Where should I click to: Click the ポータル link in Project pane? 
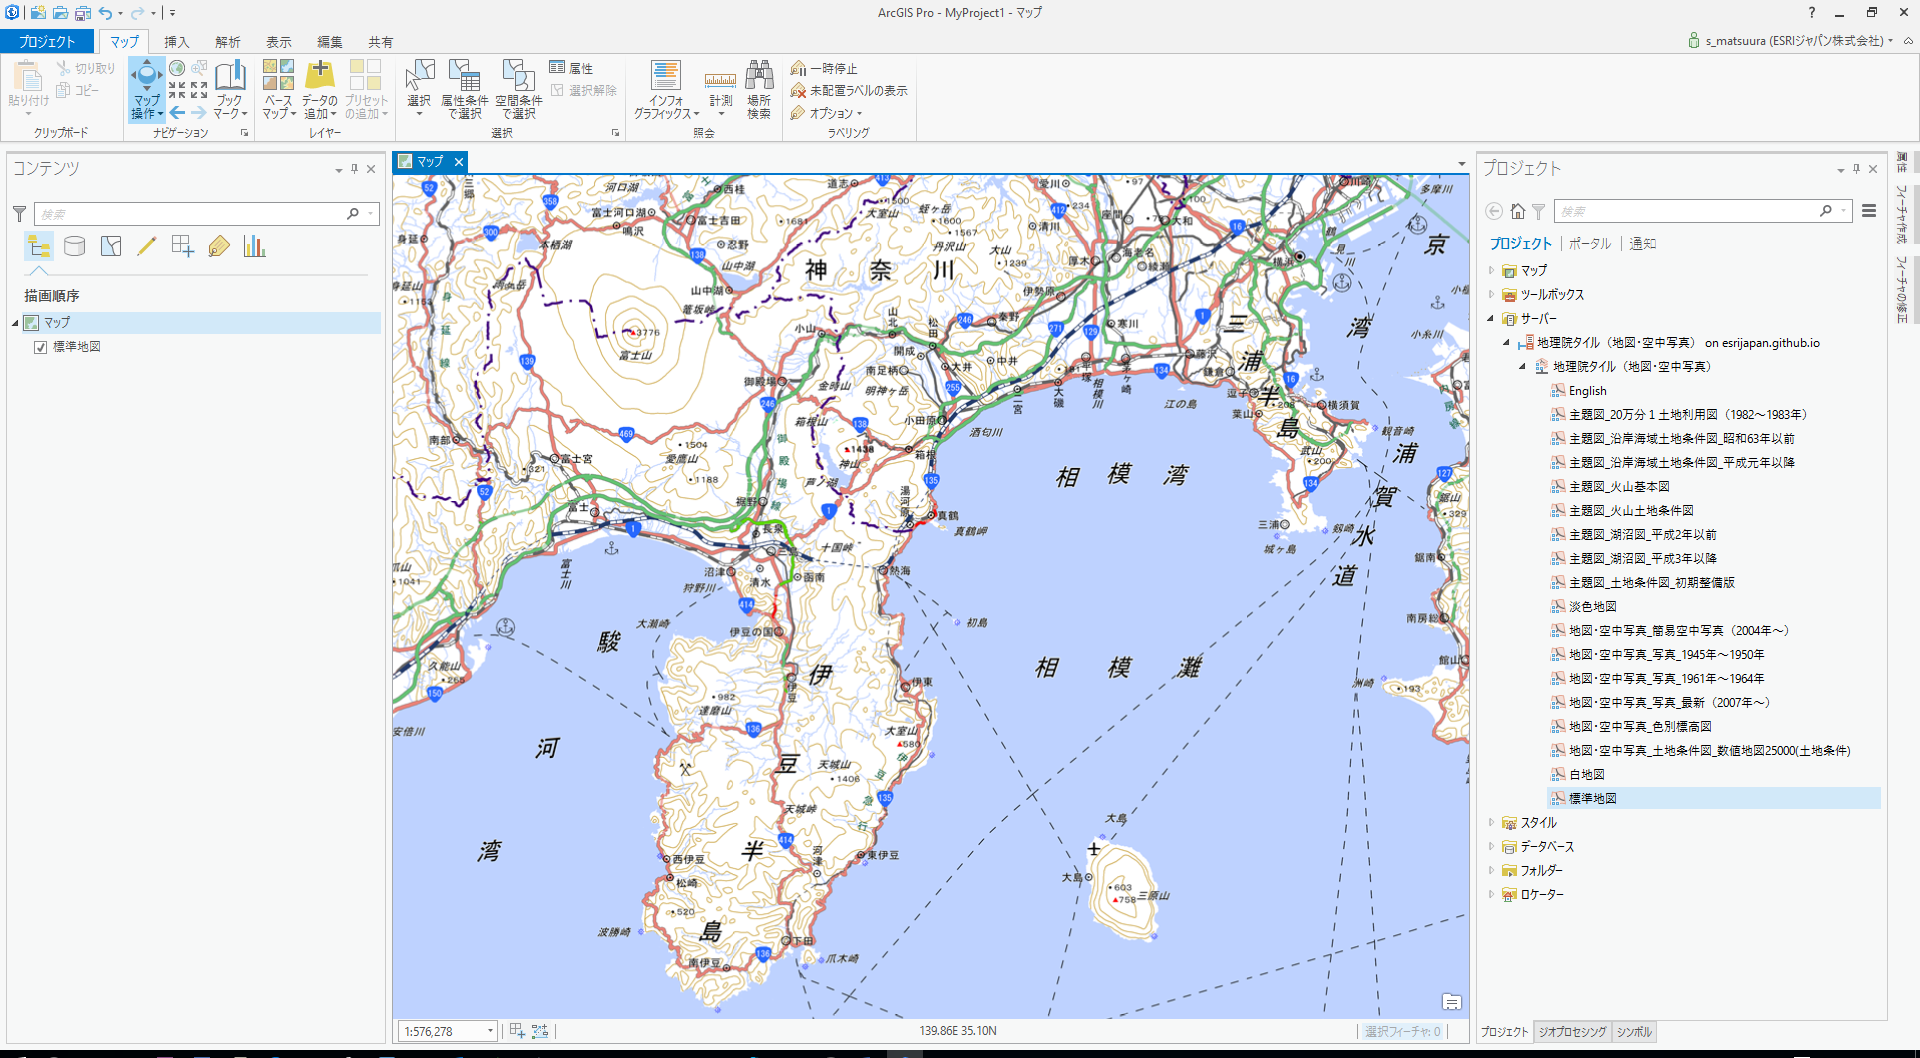1589,243
